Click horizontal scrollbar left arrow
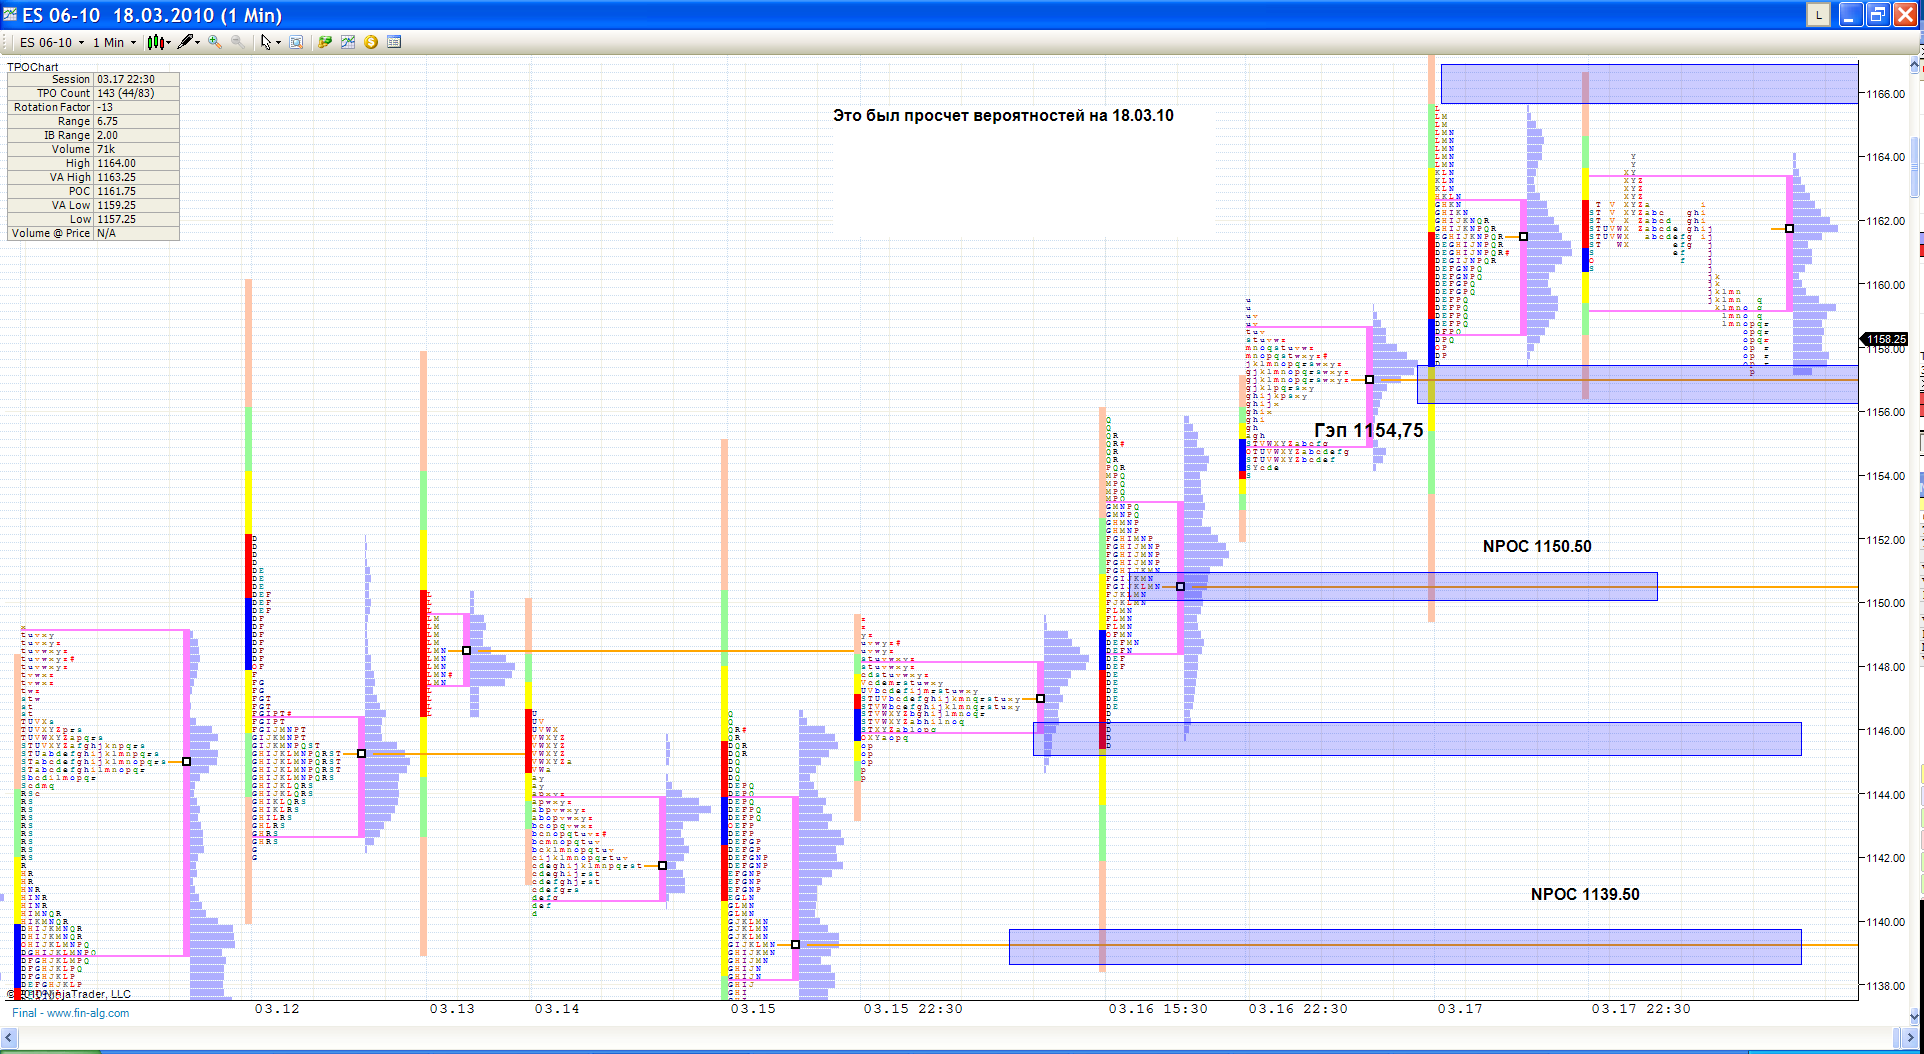1924x1054 pixels. [x=11, y=1038]
